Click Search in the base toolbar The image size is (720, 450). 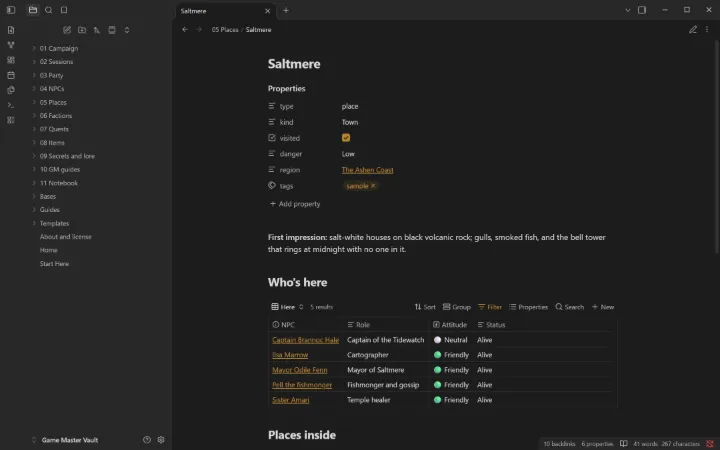(569, 307)
